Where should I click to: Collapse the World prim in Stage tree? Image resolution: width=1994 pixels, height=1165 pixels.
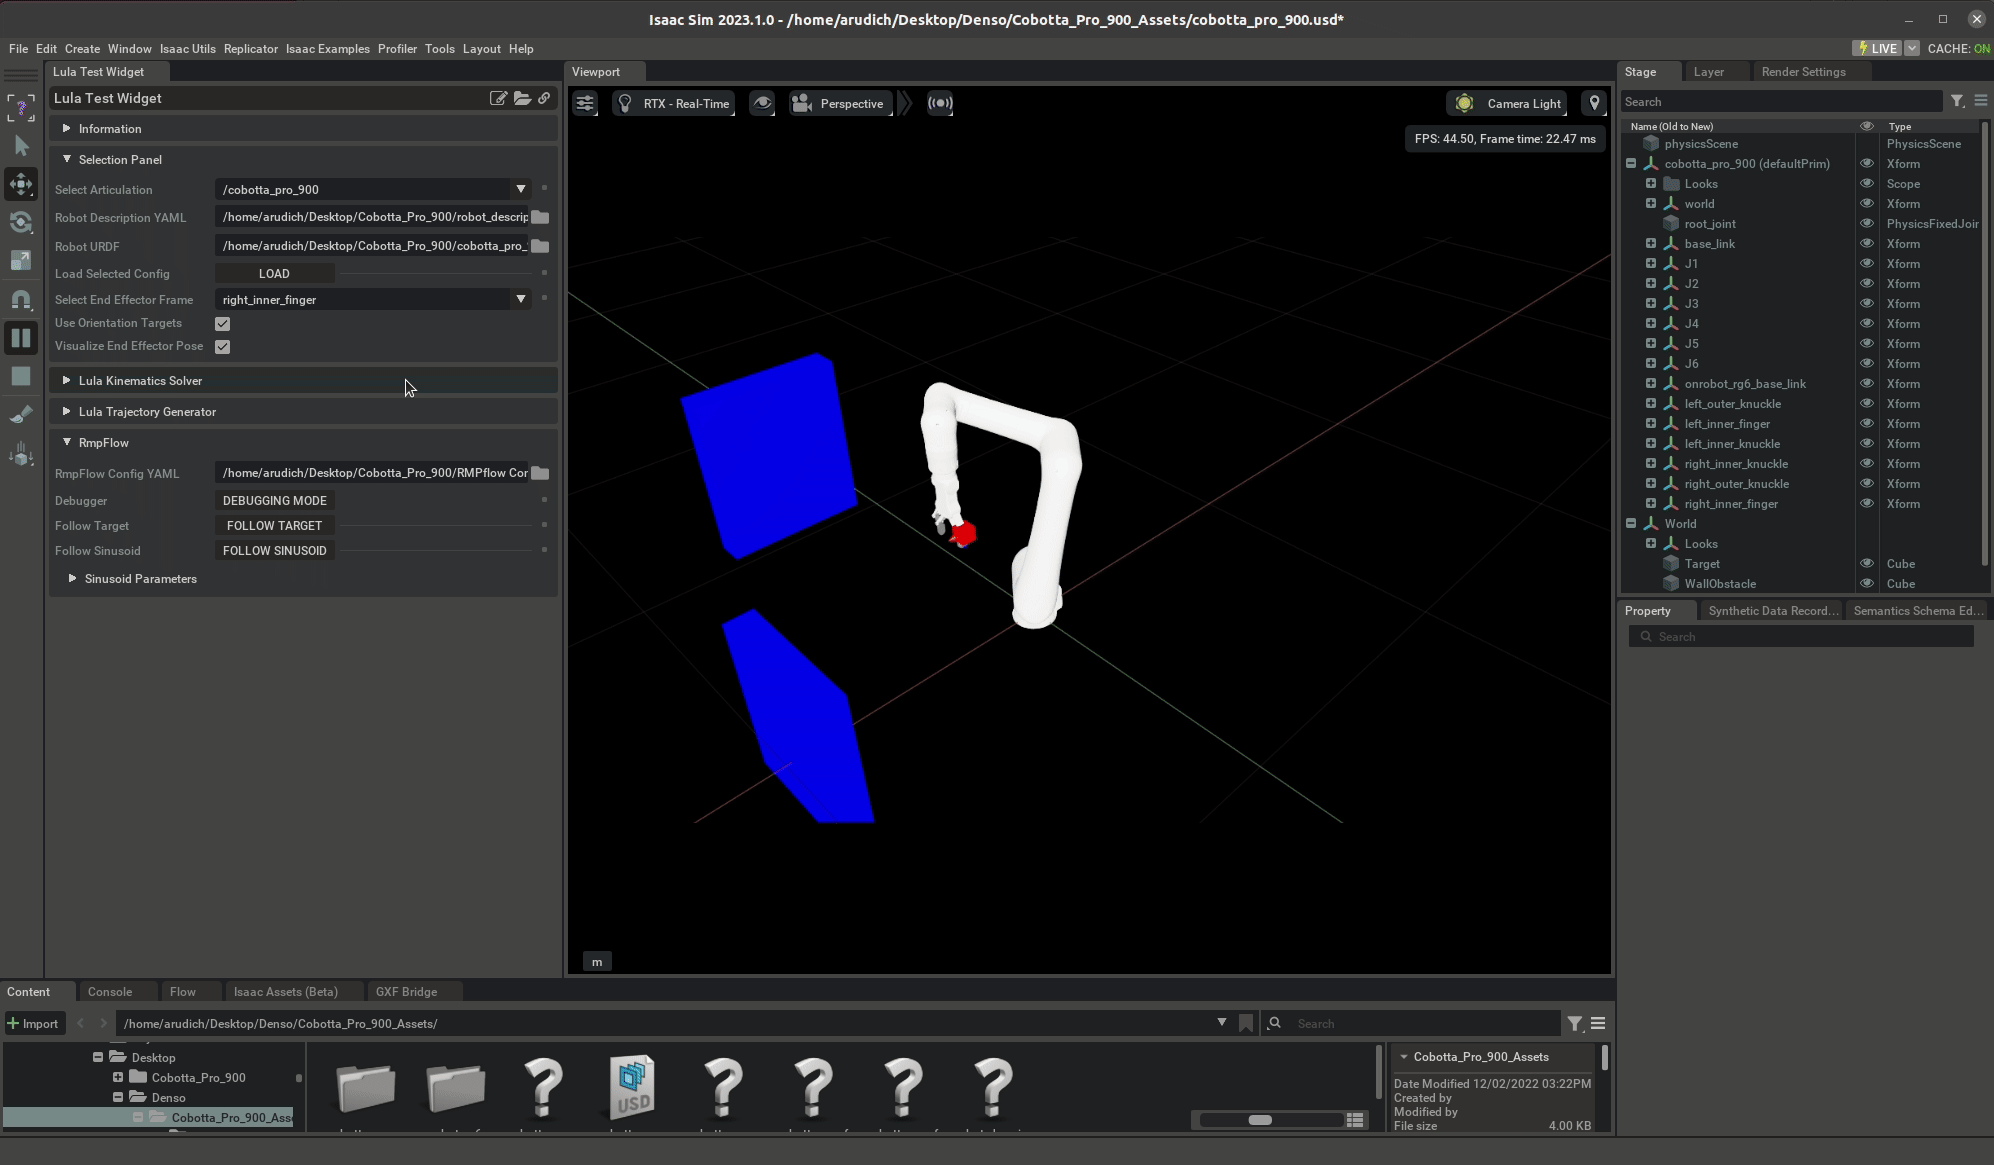tap(1631, 524)
